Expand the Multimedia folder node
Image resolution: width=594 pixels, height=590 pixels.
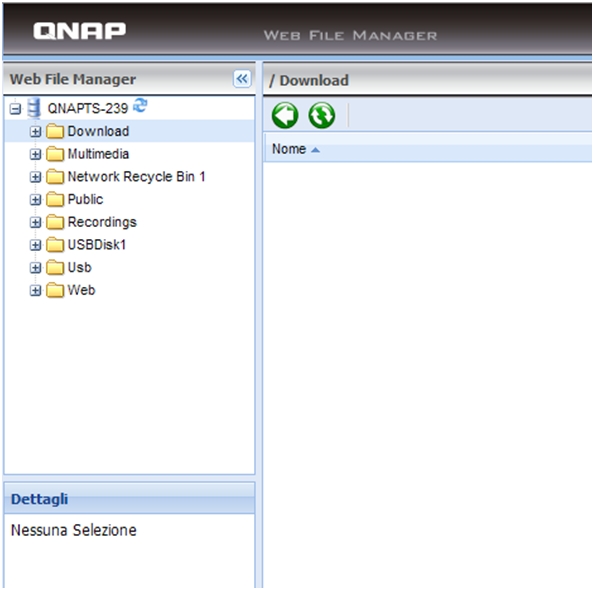click(x=35, y=155)
